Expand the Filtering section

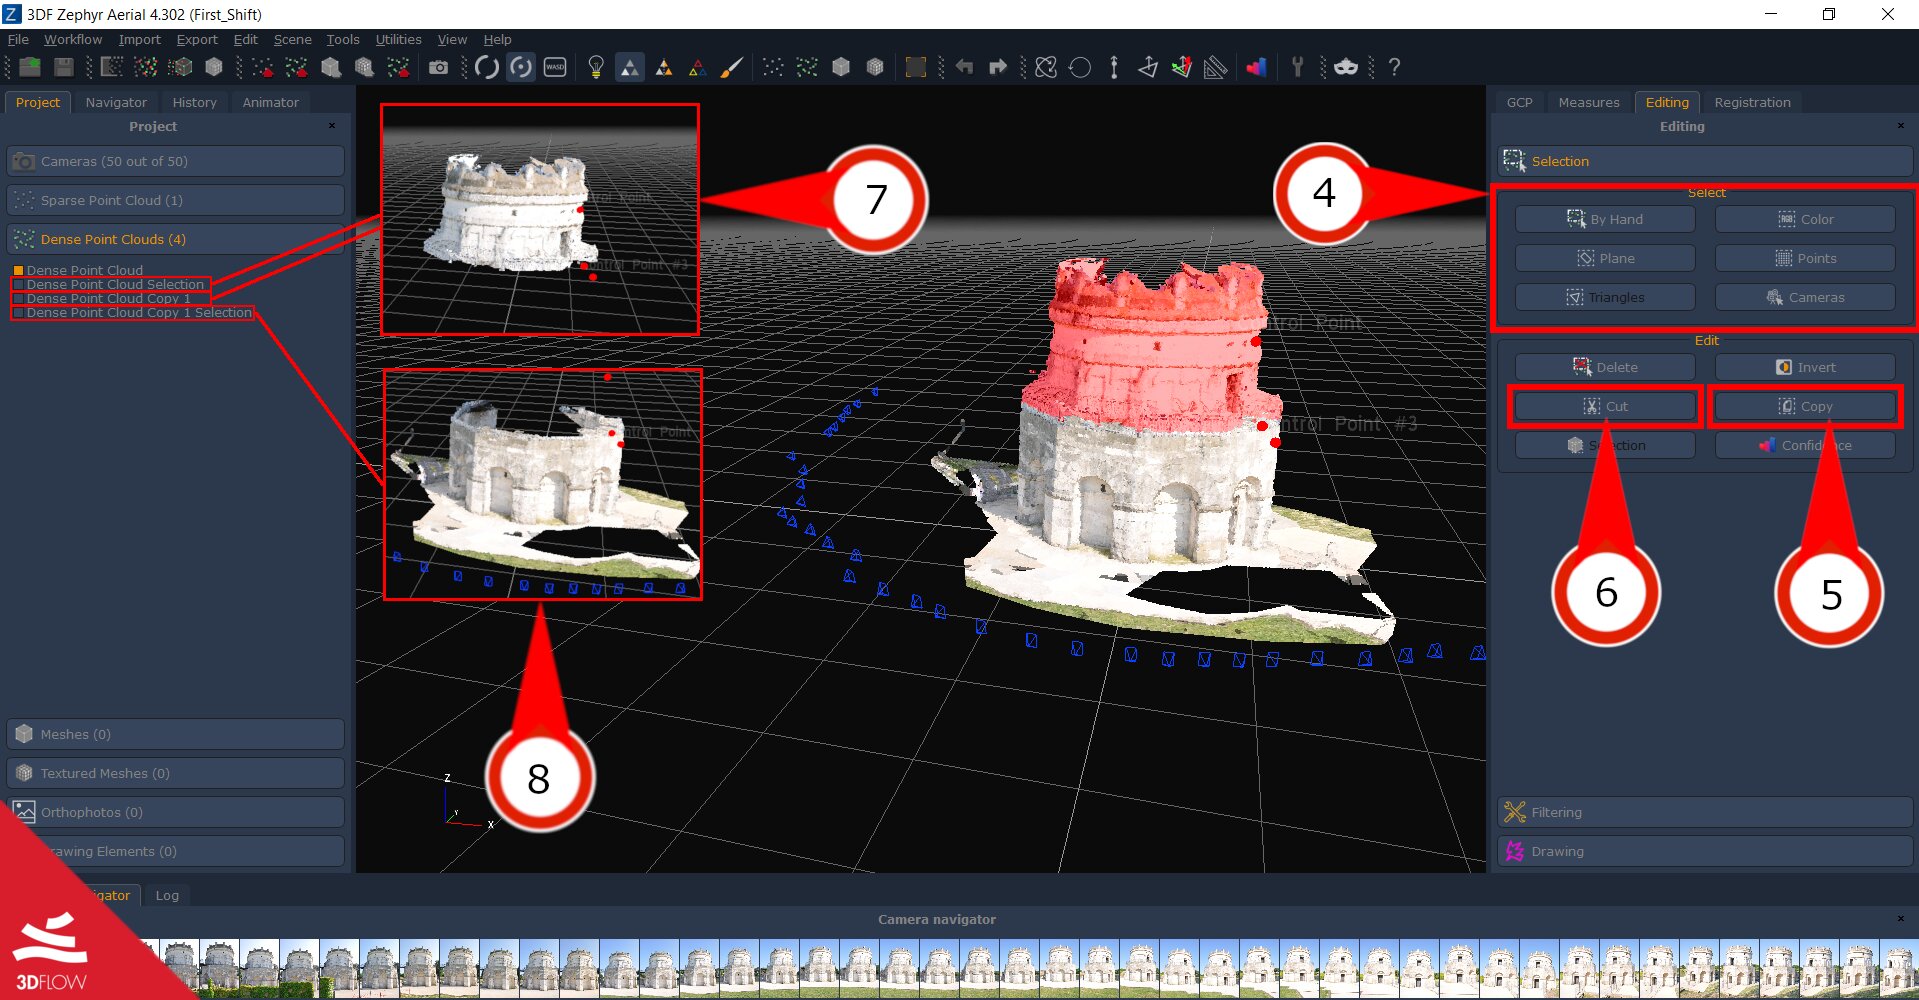click(1705, 812)
